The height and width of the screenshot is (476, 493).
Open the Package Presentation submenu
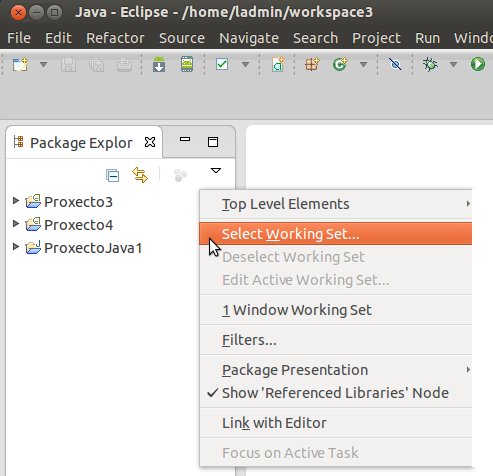336,370
